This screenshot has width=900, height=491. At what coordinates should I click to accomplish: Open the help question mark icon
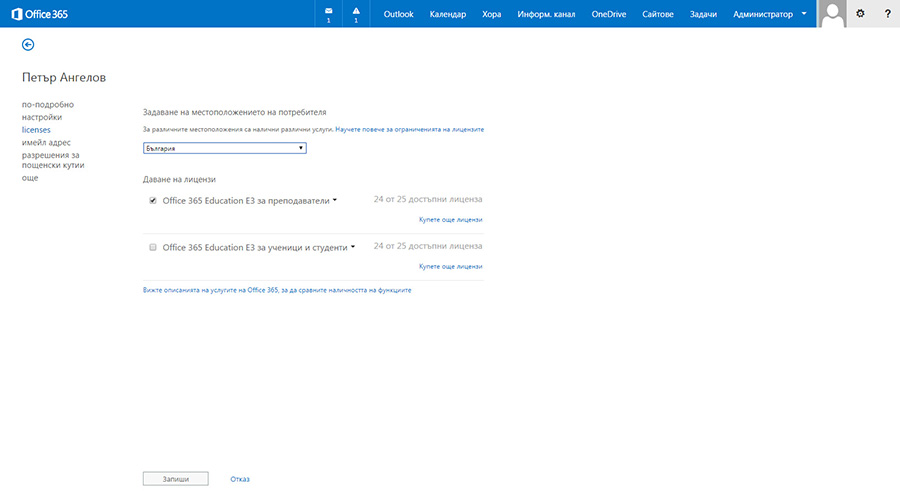click(887, 14)
